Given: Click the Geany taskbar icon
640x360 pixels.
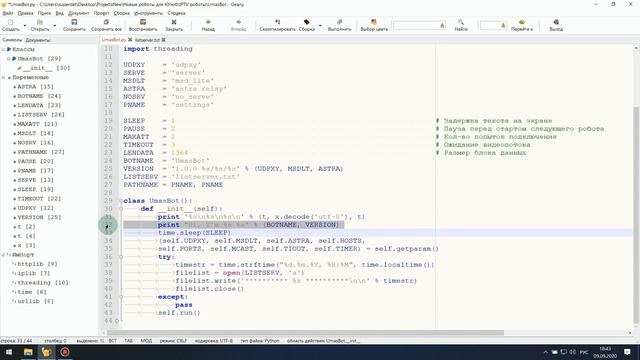Looking at the screenshot, I should pyautogui.click(x=46, y=352).
